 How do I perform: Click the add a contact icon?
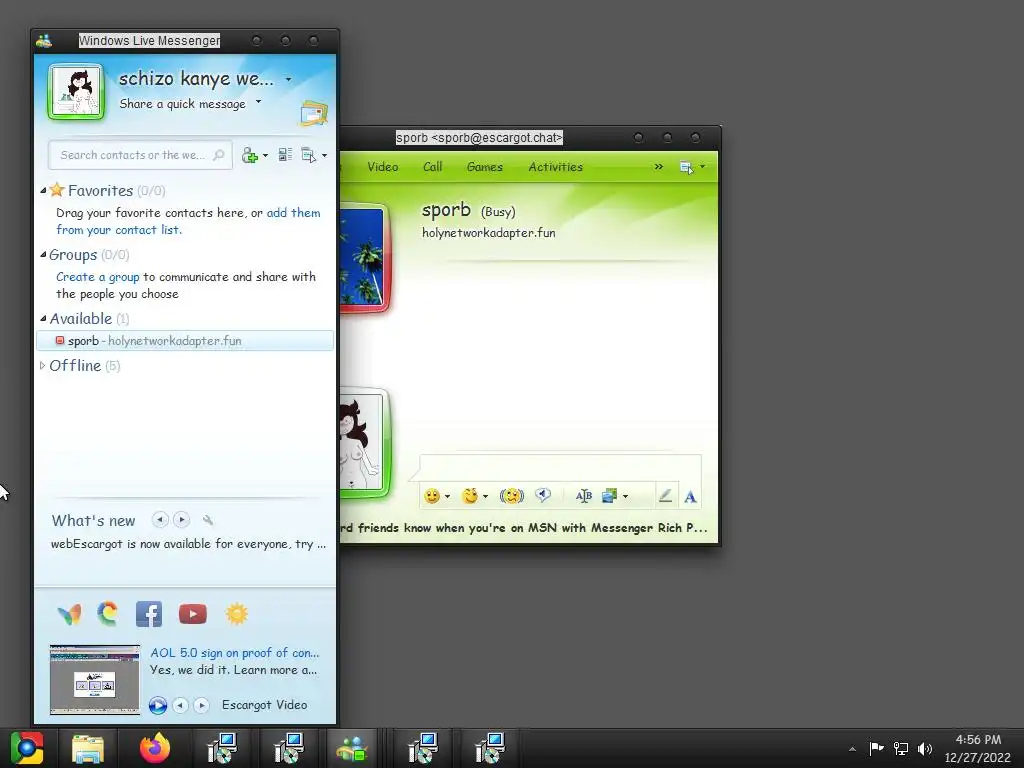[x=249, y=155]
